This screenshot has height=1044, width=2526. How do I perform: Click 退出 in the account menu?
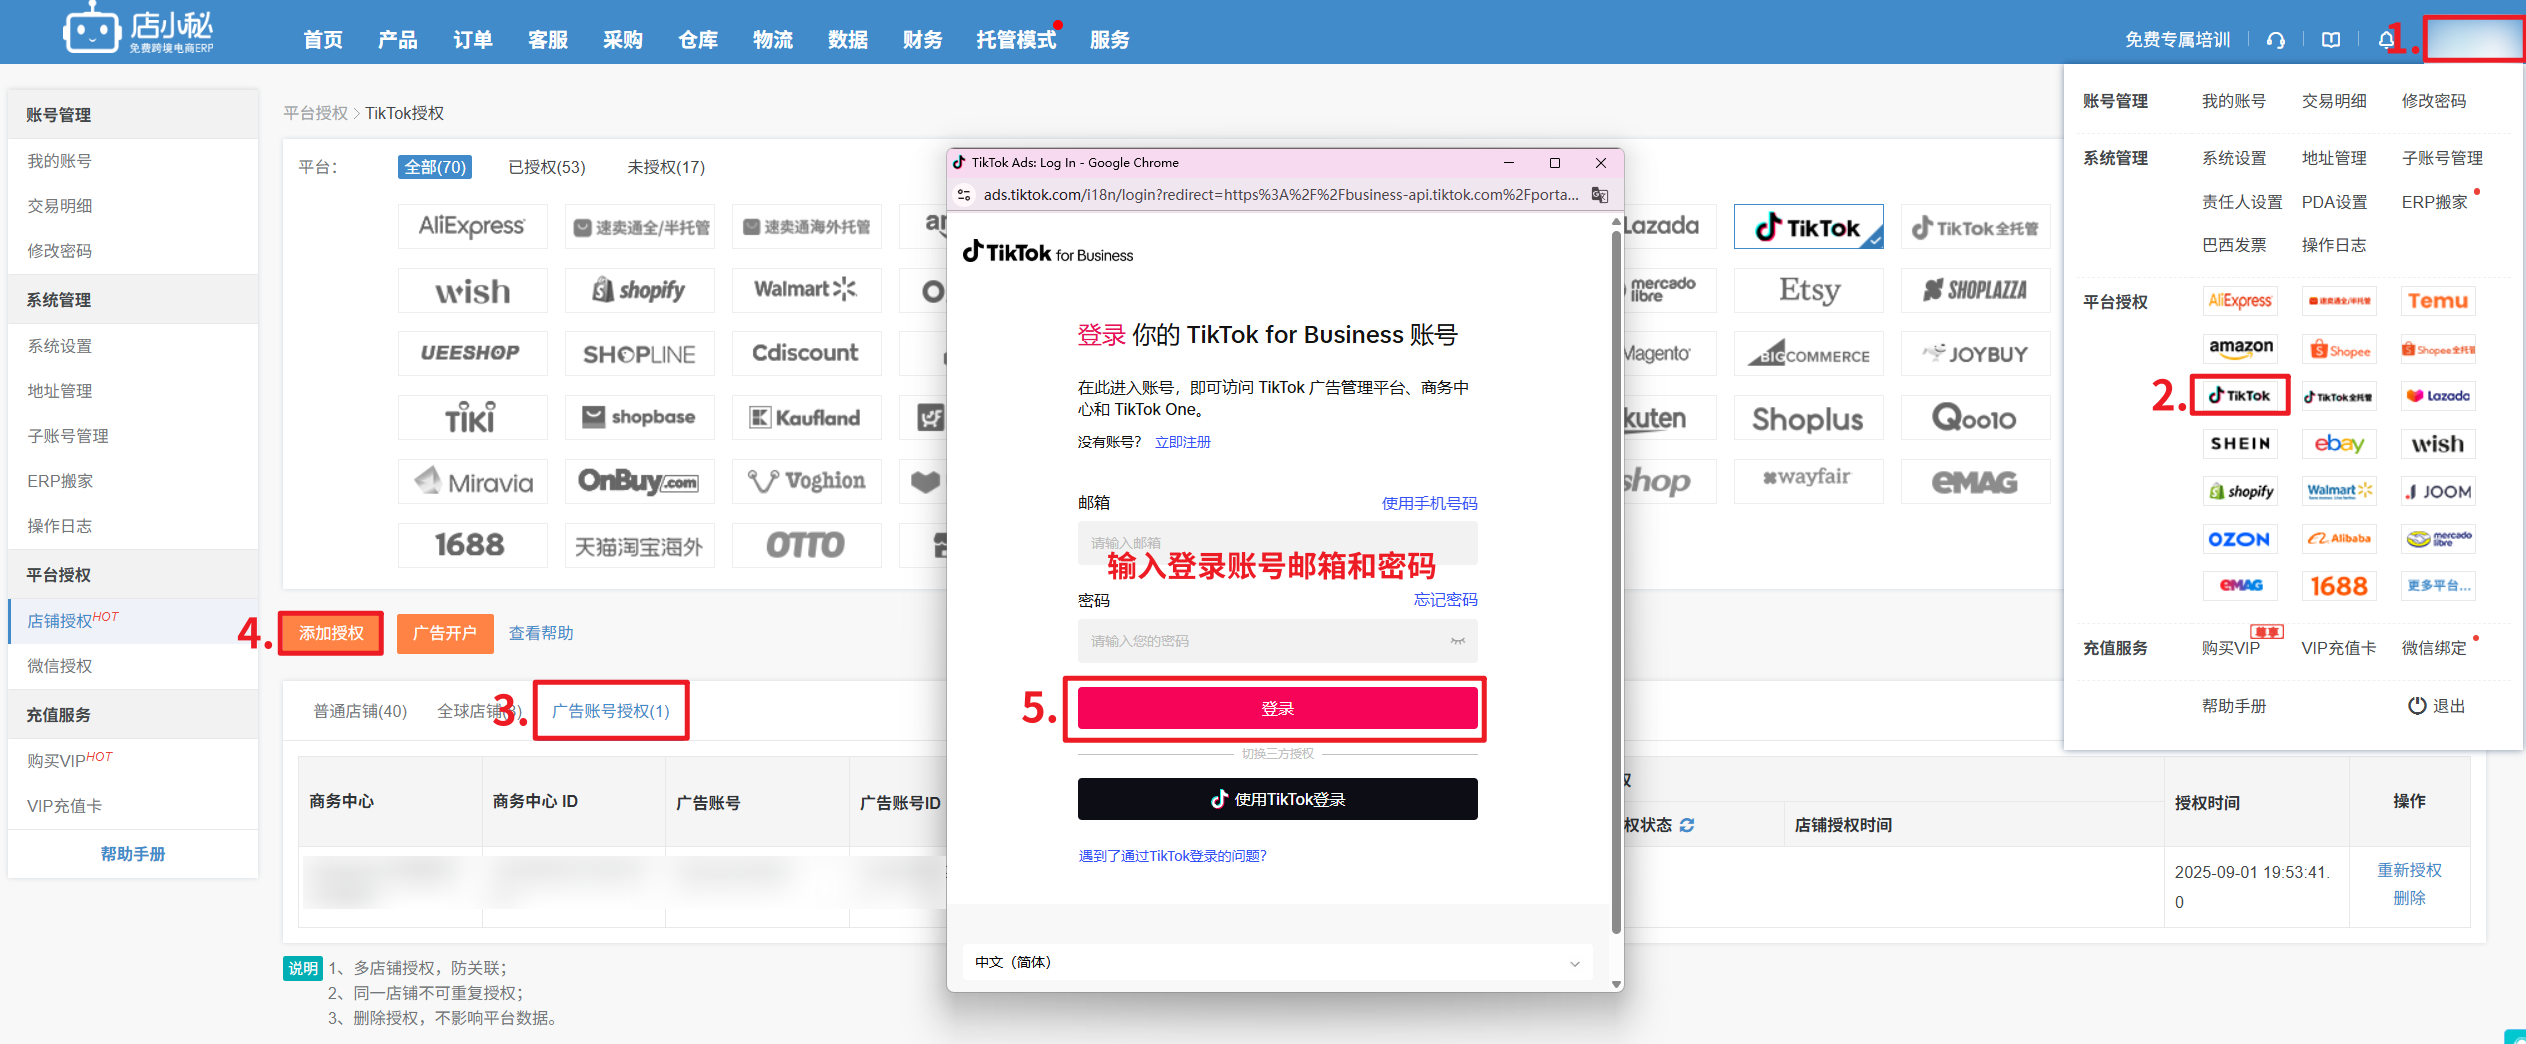pyautogui.click(x=2436, y=706)
